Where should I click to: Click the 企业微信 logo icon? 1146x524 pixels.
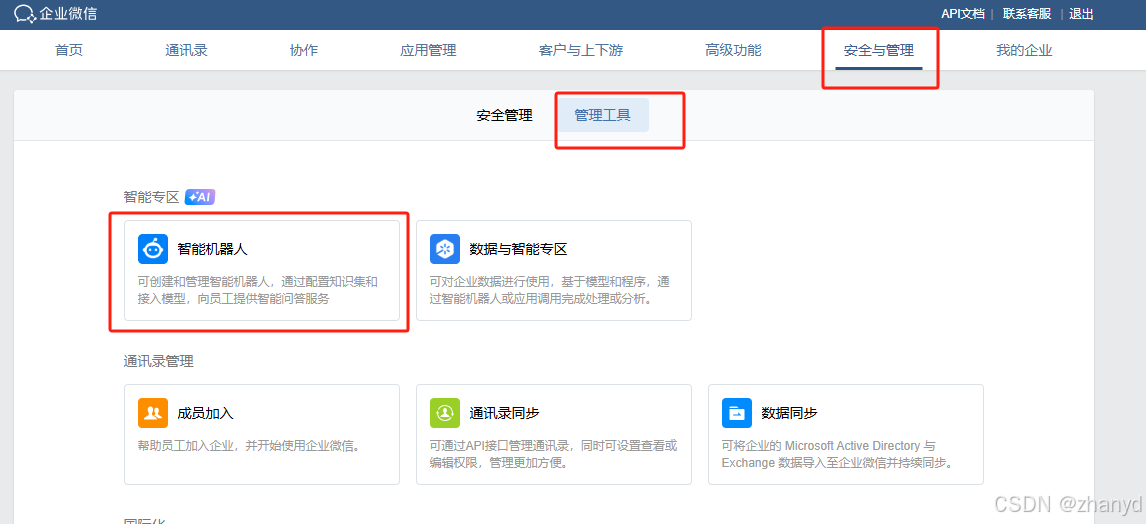pos(25,14)
